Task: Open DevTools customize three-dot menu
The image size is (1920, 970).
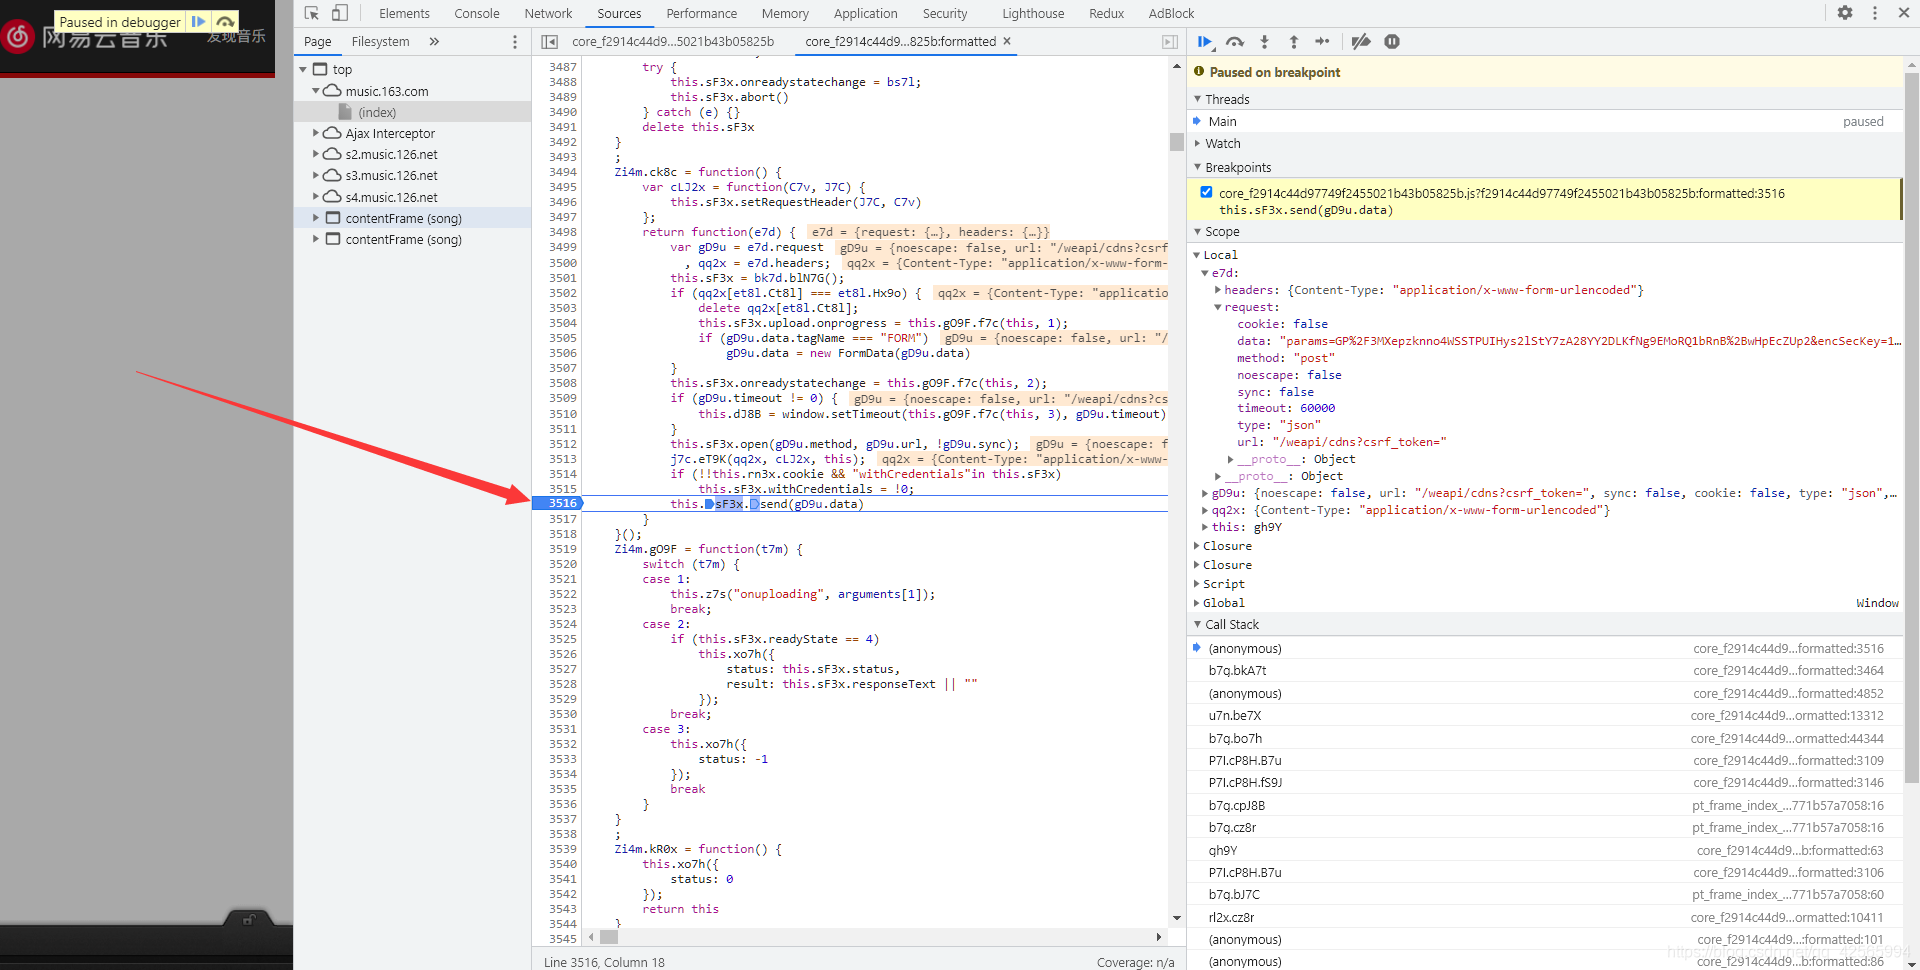Action: pyautogui.click(x=1875, y=13)
